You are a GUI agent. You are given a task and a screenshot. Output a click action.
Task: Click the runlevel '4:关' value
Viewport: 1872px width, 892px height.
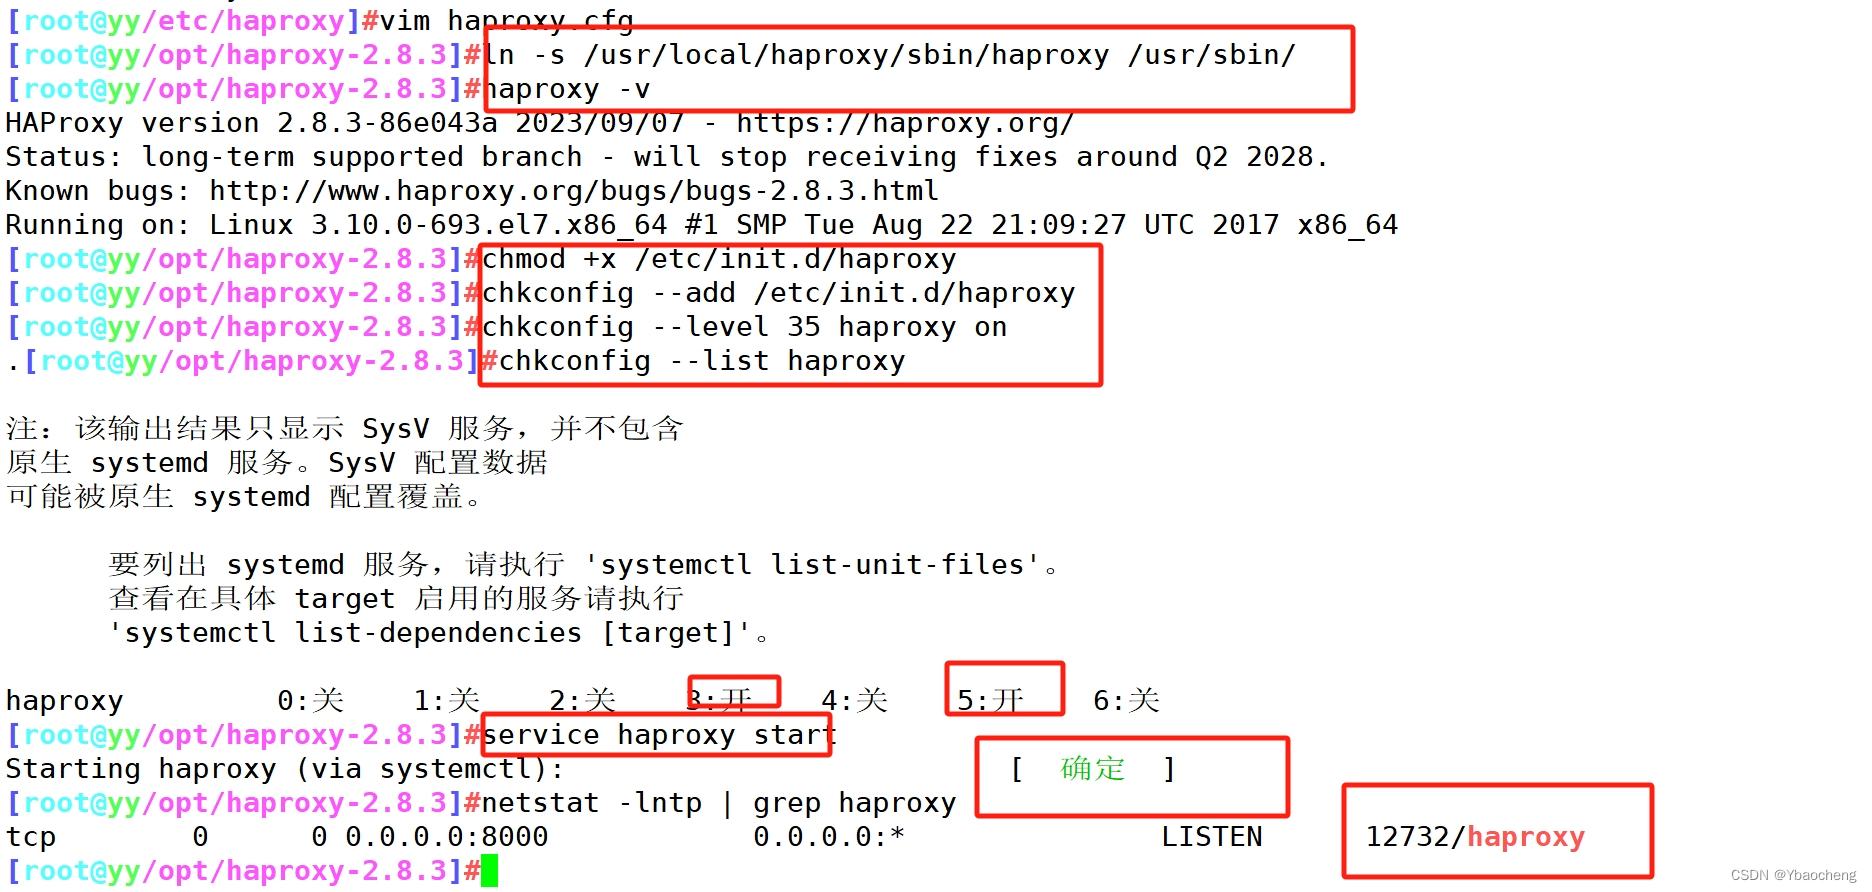coord(855,700)
